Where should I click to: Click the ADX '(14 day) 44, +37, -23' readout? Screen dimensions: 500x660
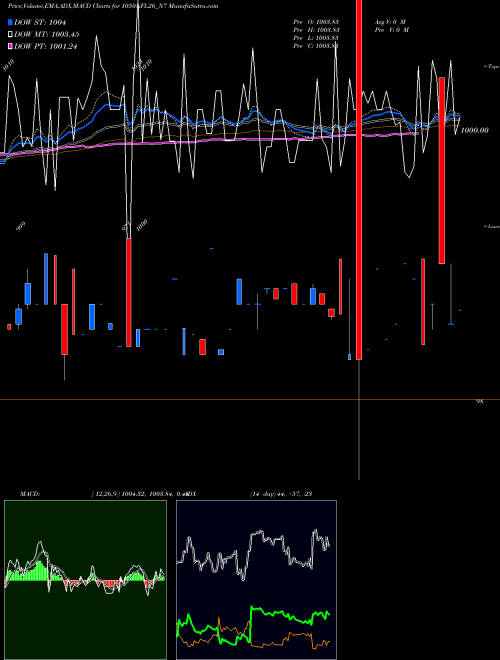click(280, 493)
